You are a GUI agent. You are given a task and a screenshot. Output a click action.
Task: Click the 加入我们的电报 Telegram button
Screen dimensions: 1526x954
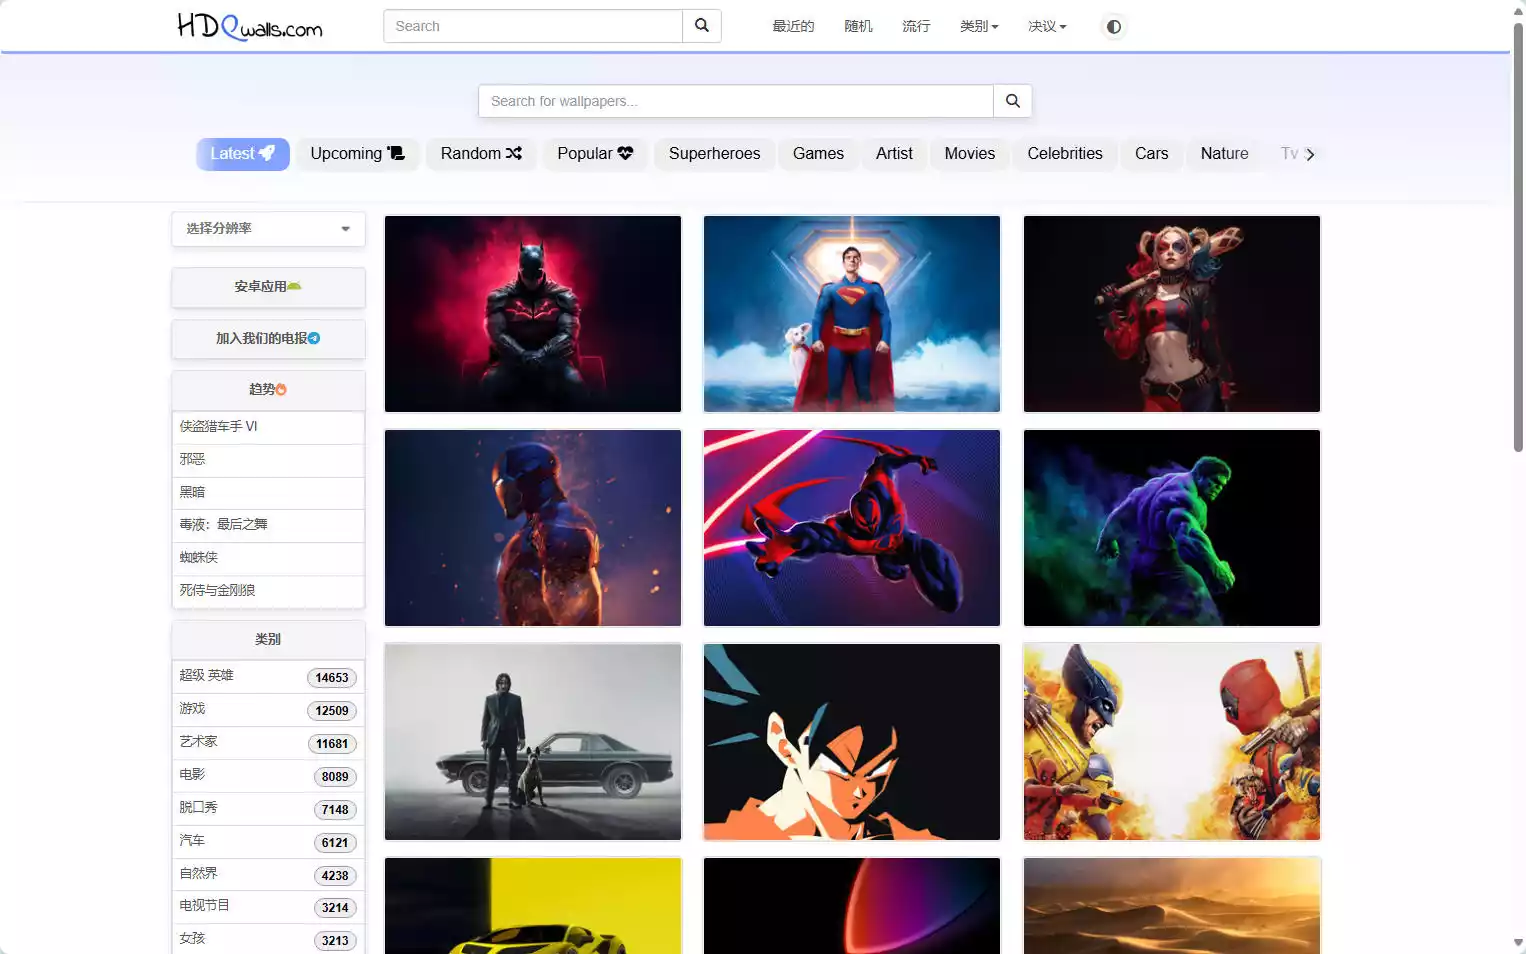268,339
